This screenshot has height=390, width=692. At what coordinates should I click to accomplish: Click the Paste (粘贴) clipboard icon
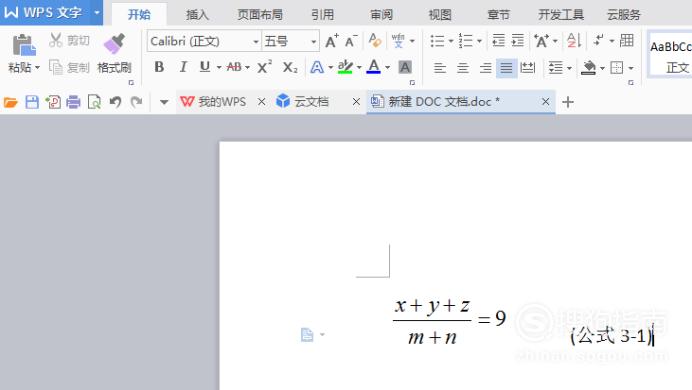[x=23, y=45]
